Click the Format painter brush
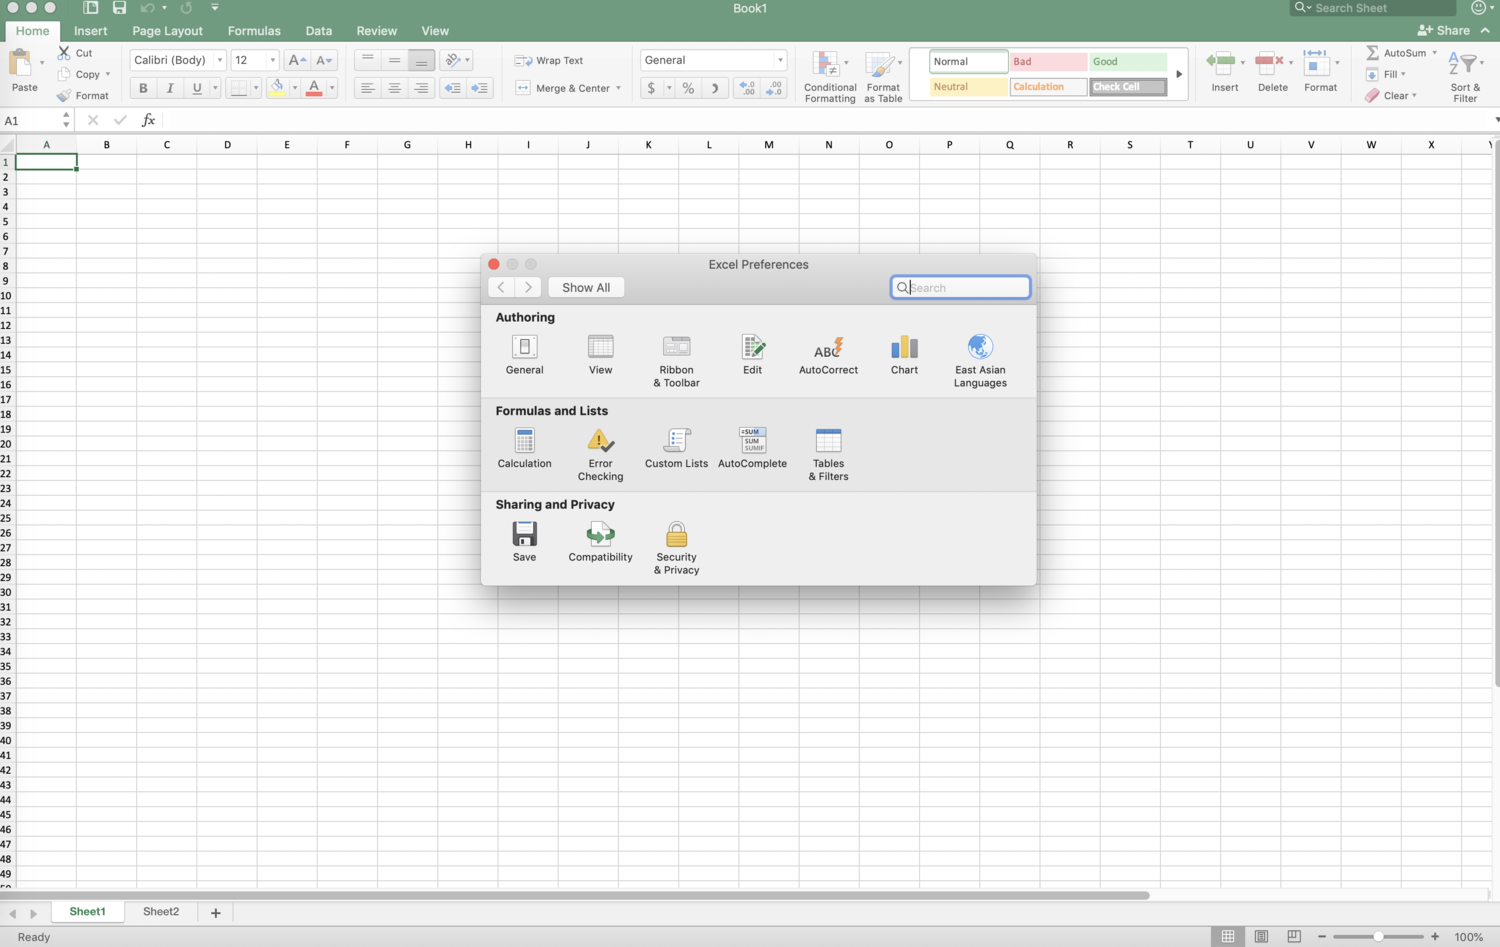This screenshot has height=947, width=1500. coord(64,96)
